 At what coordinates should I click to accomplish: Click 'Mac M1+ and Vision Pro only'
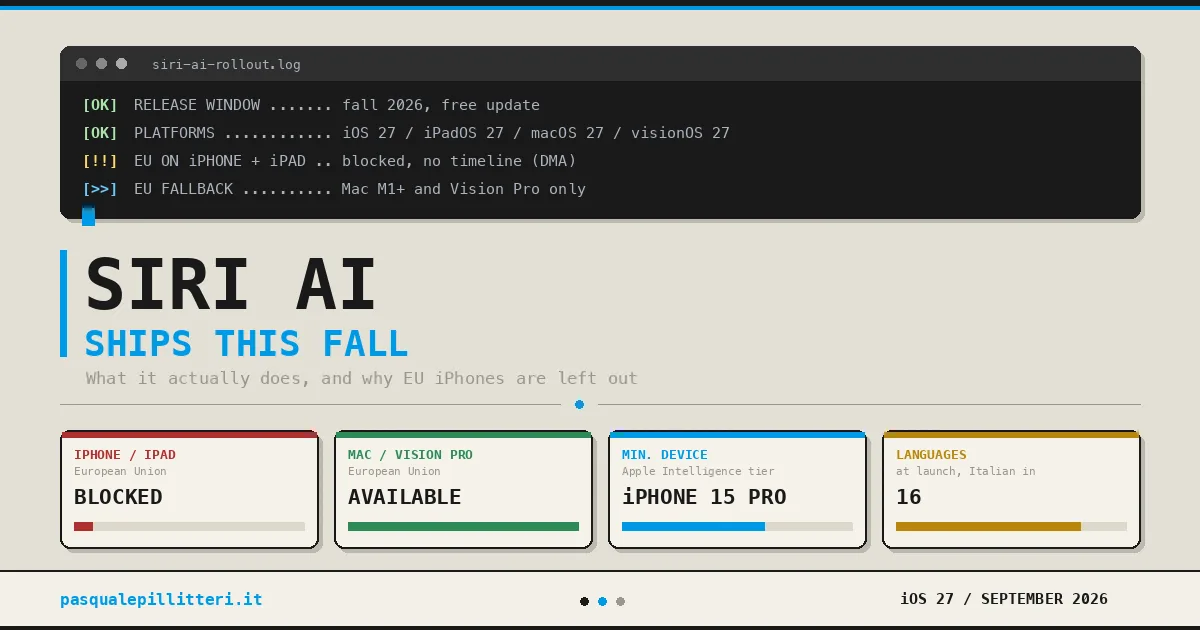coord(464,189)
